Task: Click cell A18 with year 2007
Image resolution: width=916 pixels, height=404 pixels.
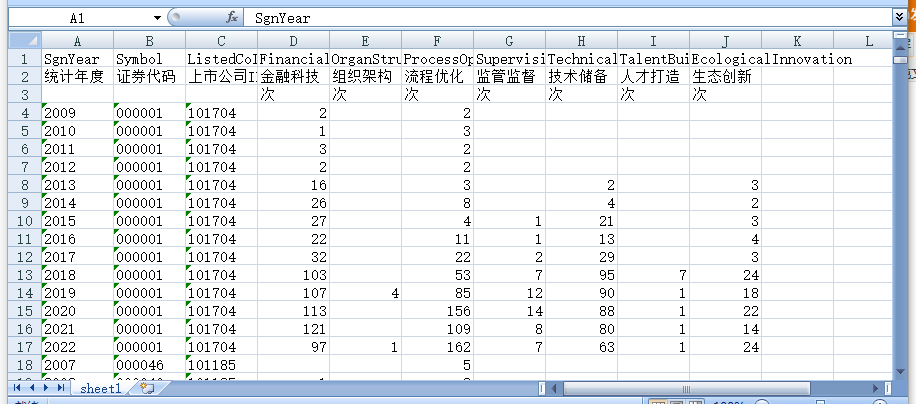Action: [x=77, y=364]
